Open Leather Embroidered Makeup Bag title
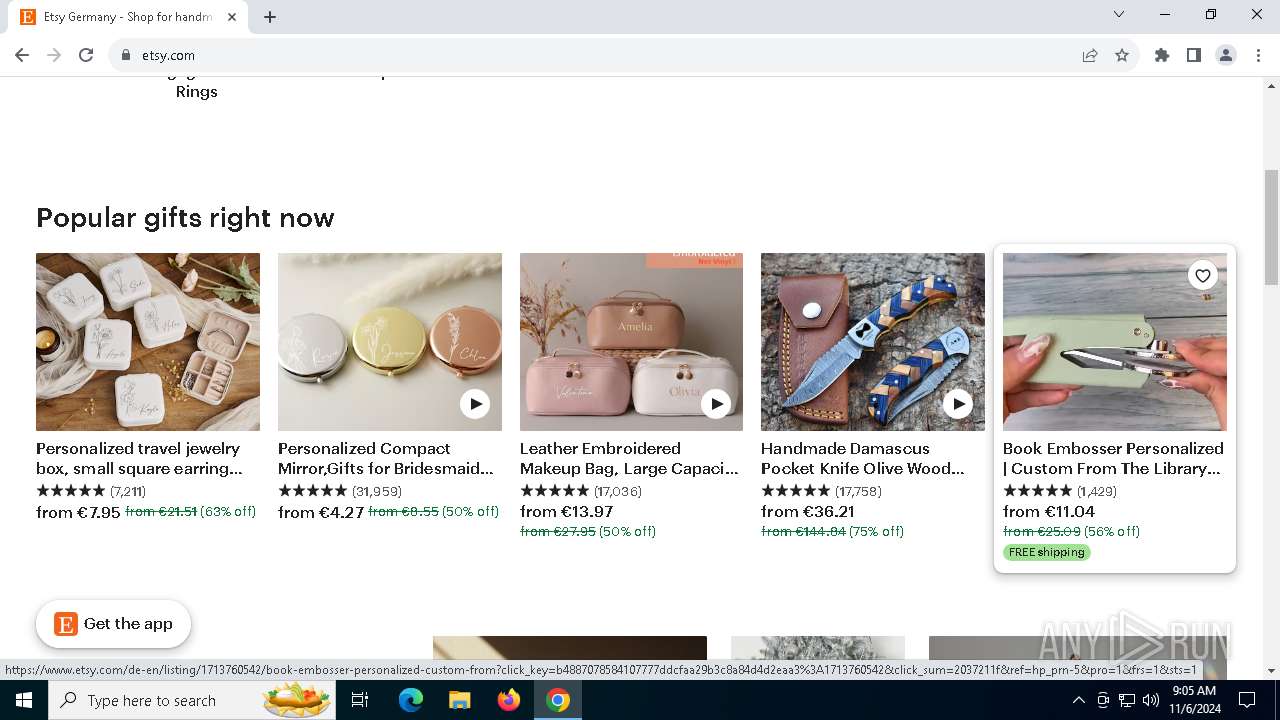 629,458
